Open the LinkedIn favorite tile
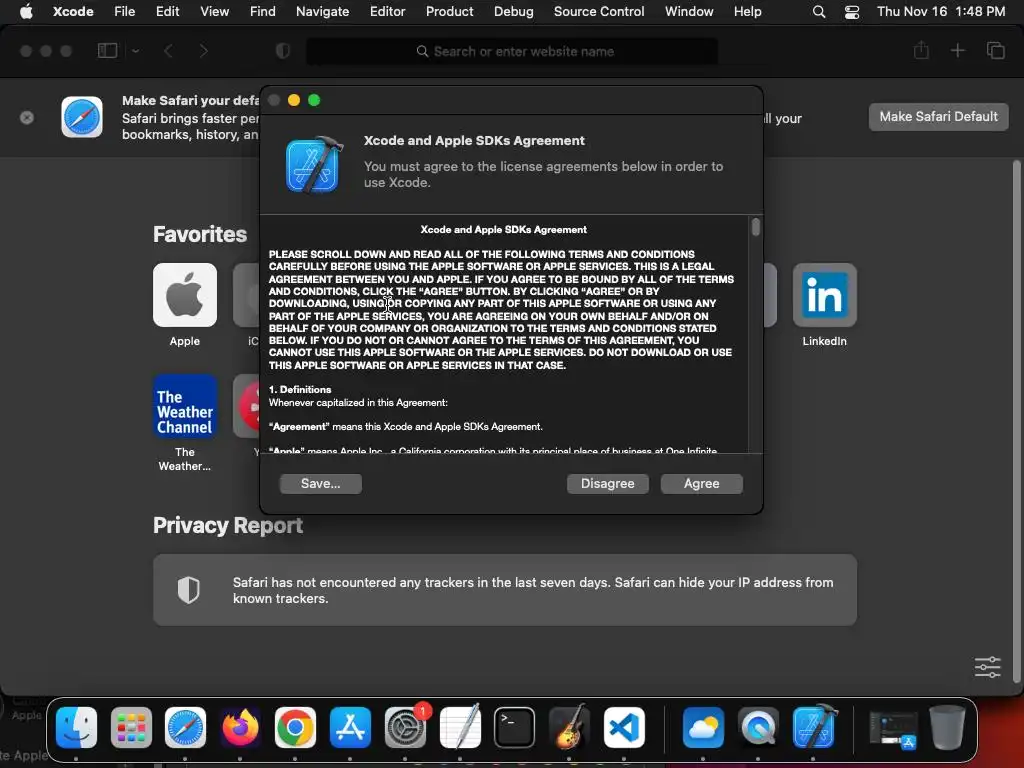1024x768 pixels. 825,295
